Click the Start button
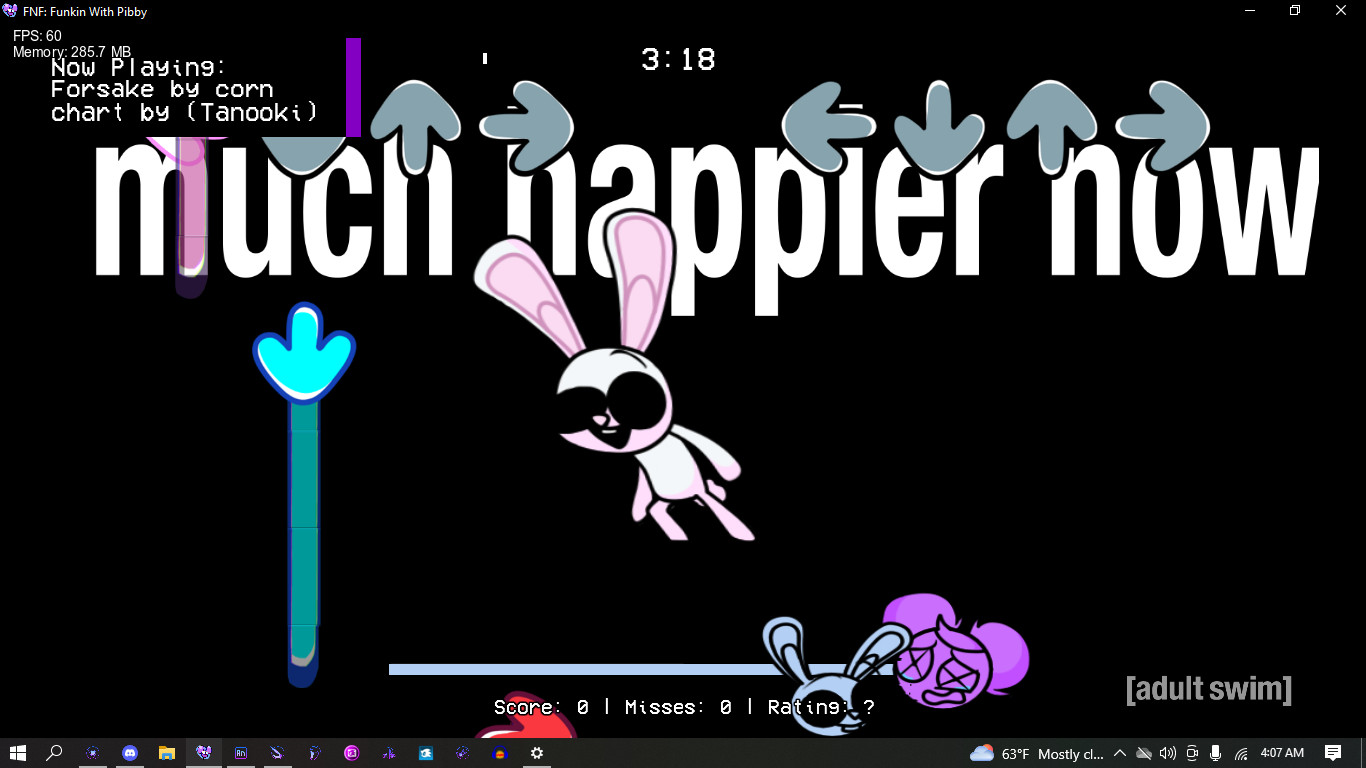 (18, 754)
